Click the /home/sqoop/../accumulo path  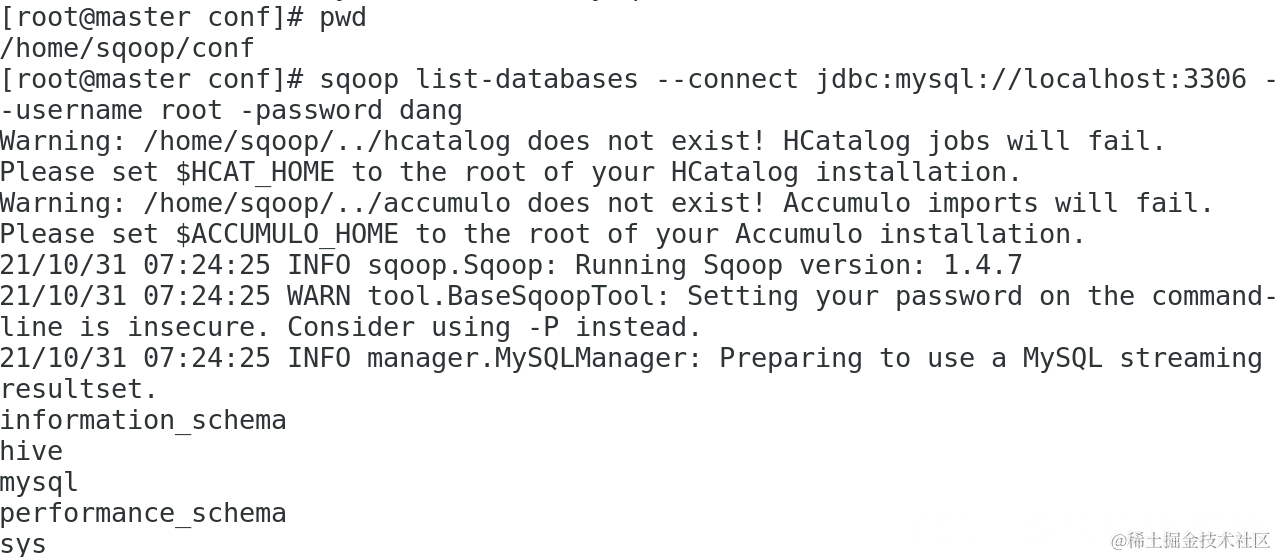point(327,203)
